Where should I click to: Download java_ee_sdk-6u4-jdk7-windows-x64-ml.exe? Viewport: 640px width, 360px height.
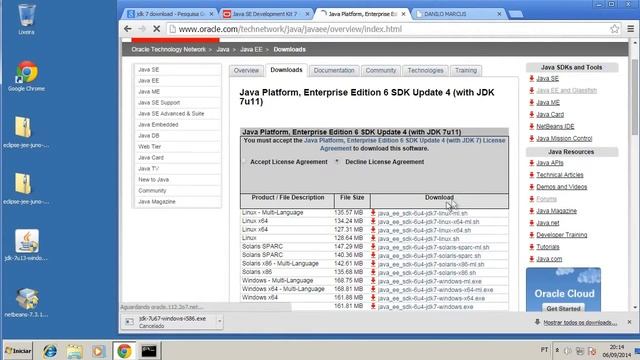pos(435,290)
